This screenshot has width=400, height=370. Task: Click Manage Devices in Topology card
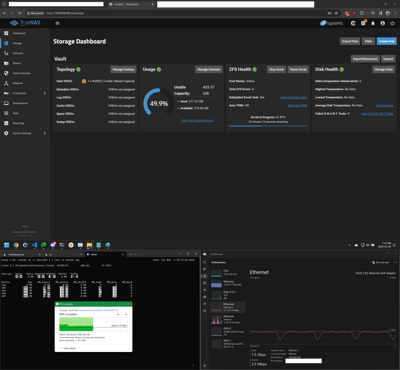(x=123, y=69)
